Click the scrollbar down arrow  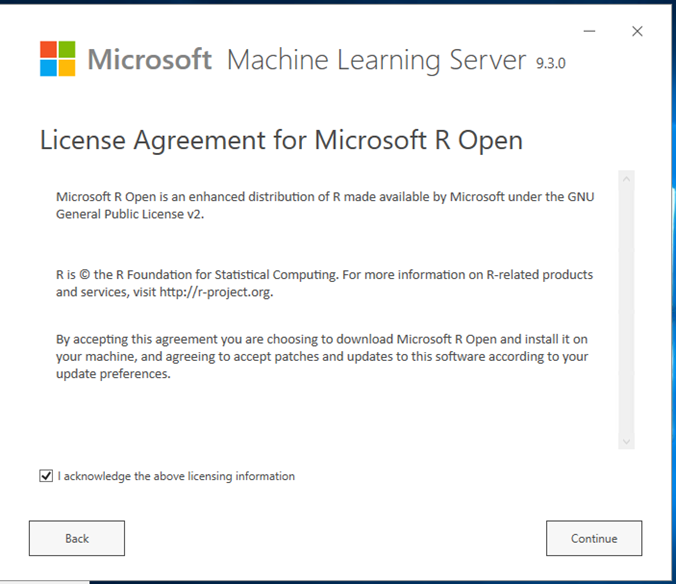click(626, 441)
